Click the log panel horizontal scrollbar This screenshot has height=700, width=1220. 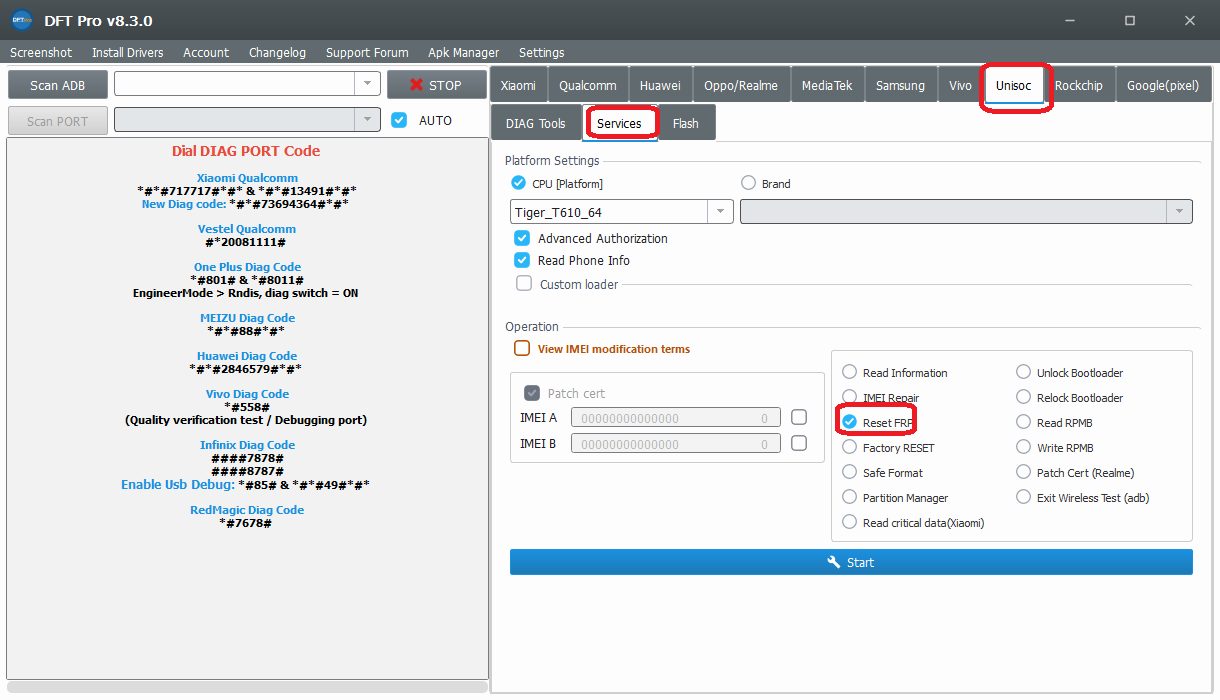point(247,687)
